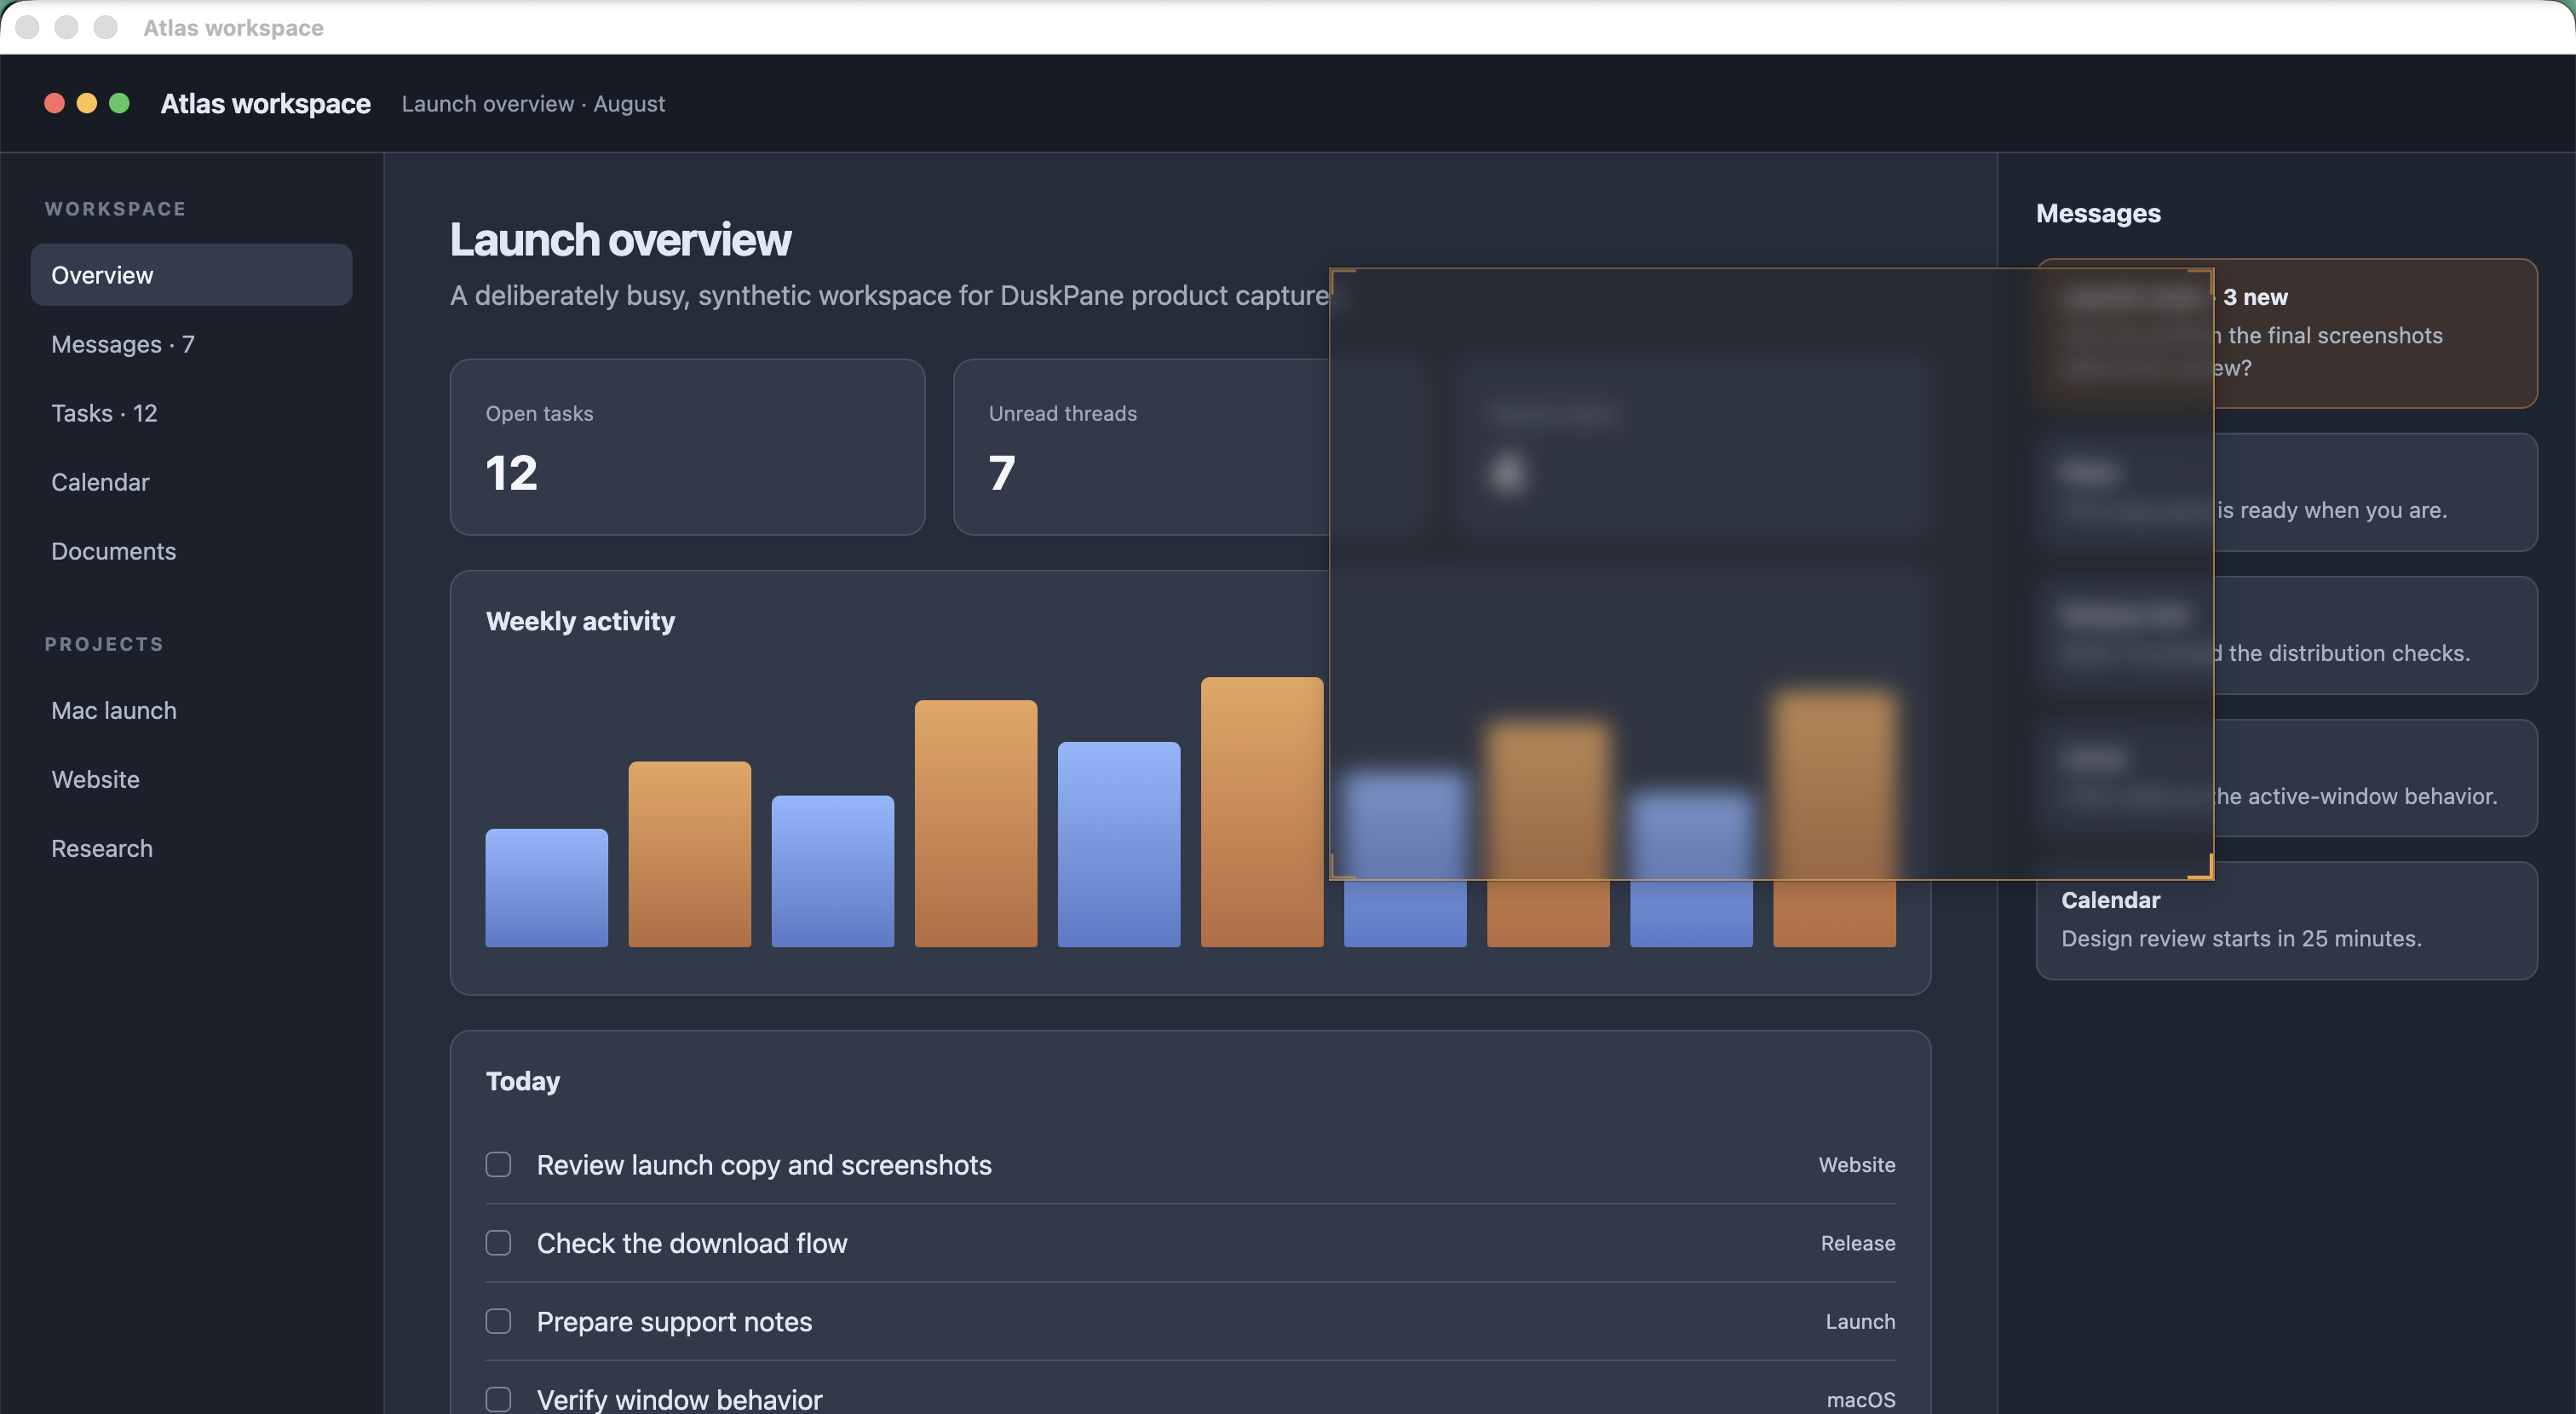Open the message ending 'the distribution checks.'
The width and height of the screenshot is (2576, 1414).
point(2286,635)
